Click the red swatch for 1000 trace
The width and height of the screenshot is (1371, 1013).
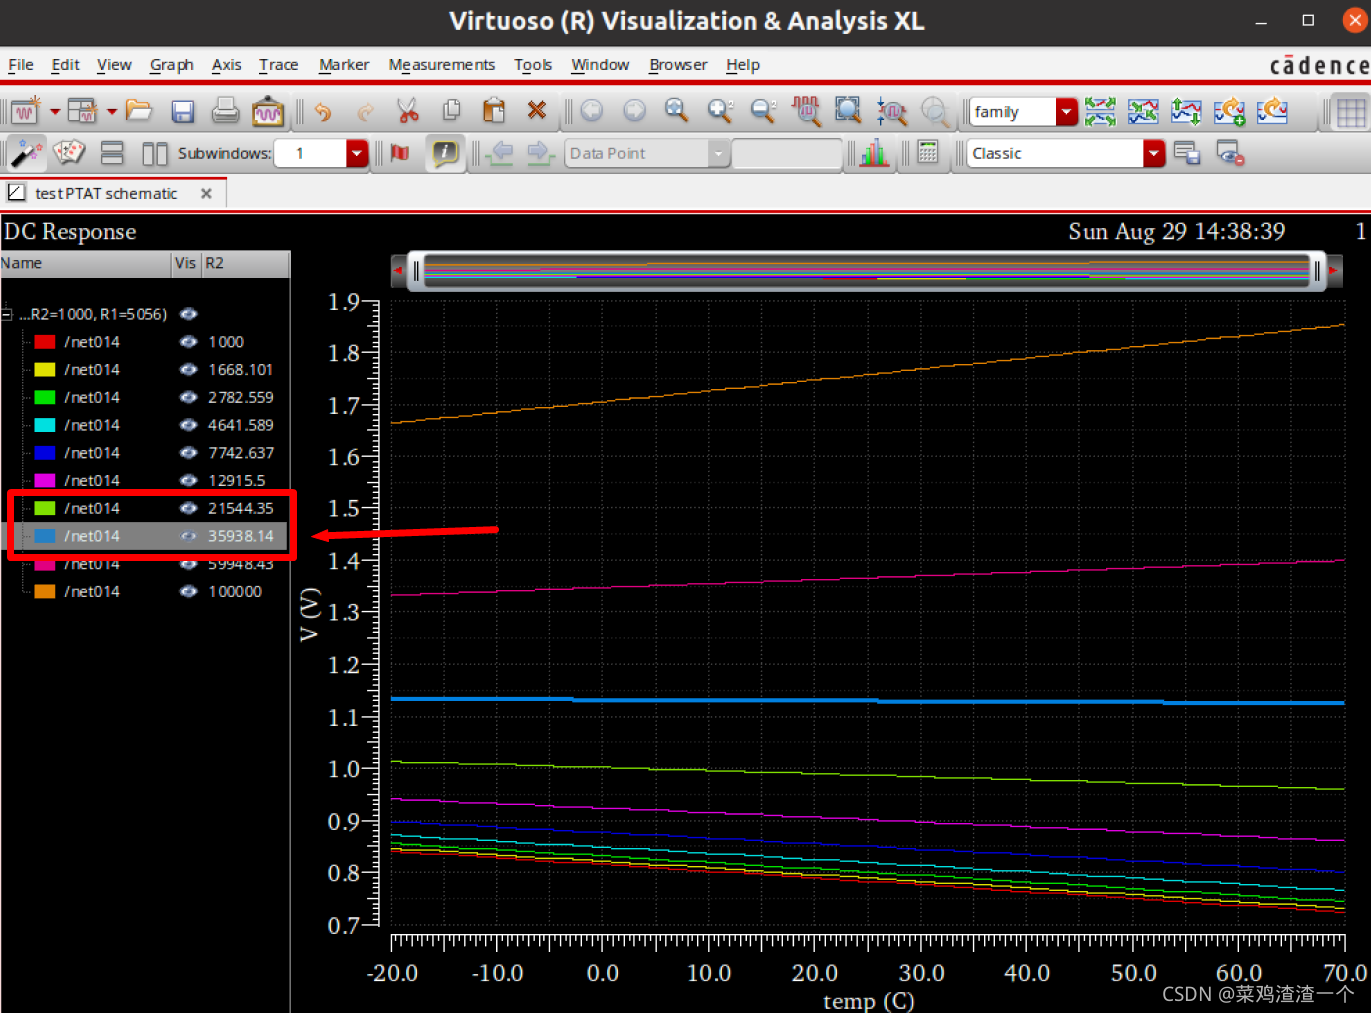45,342
